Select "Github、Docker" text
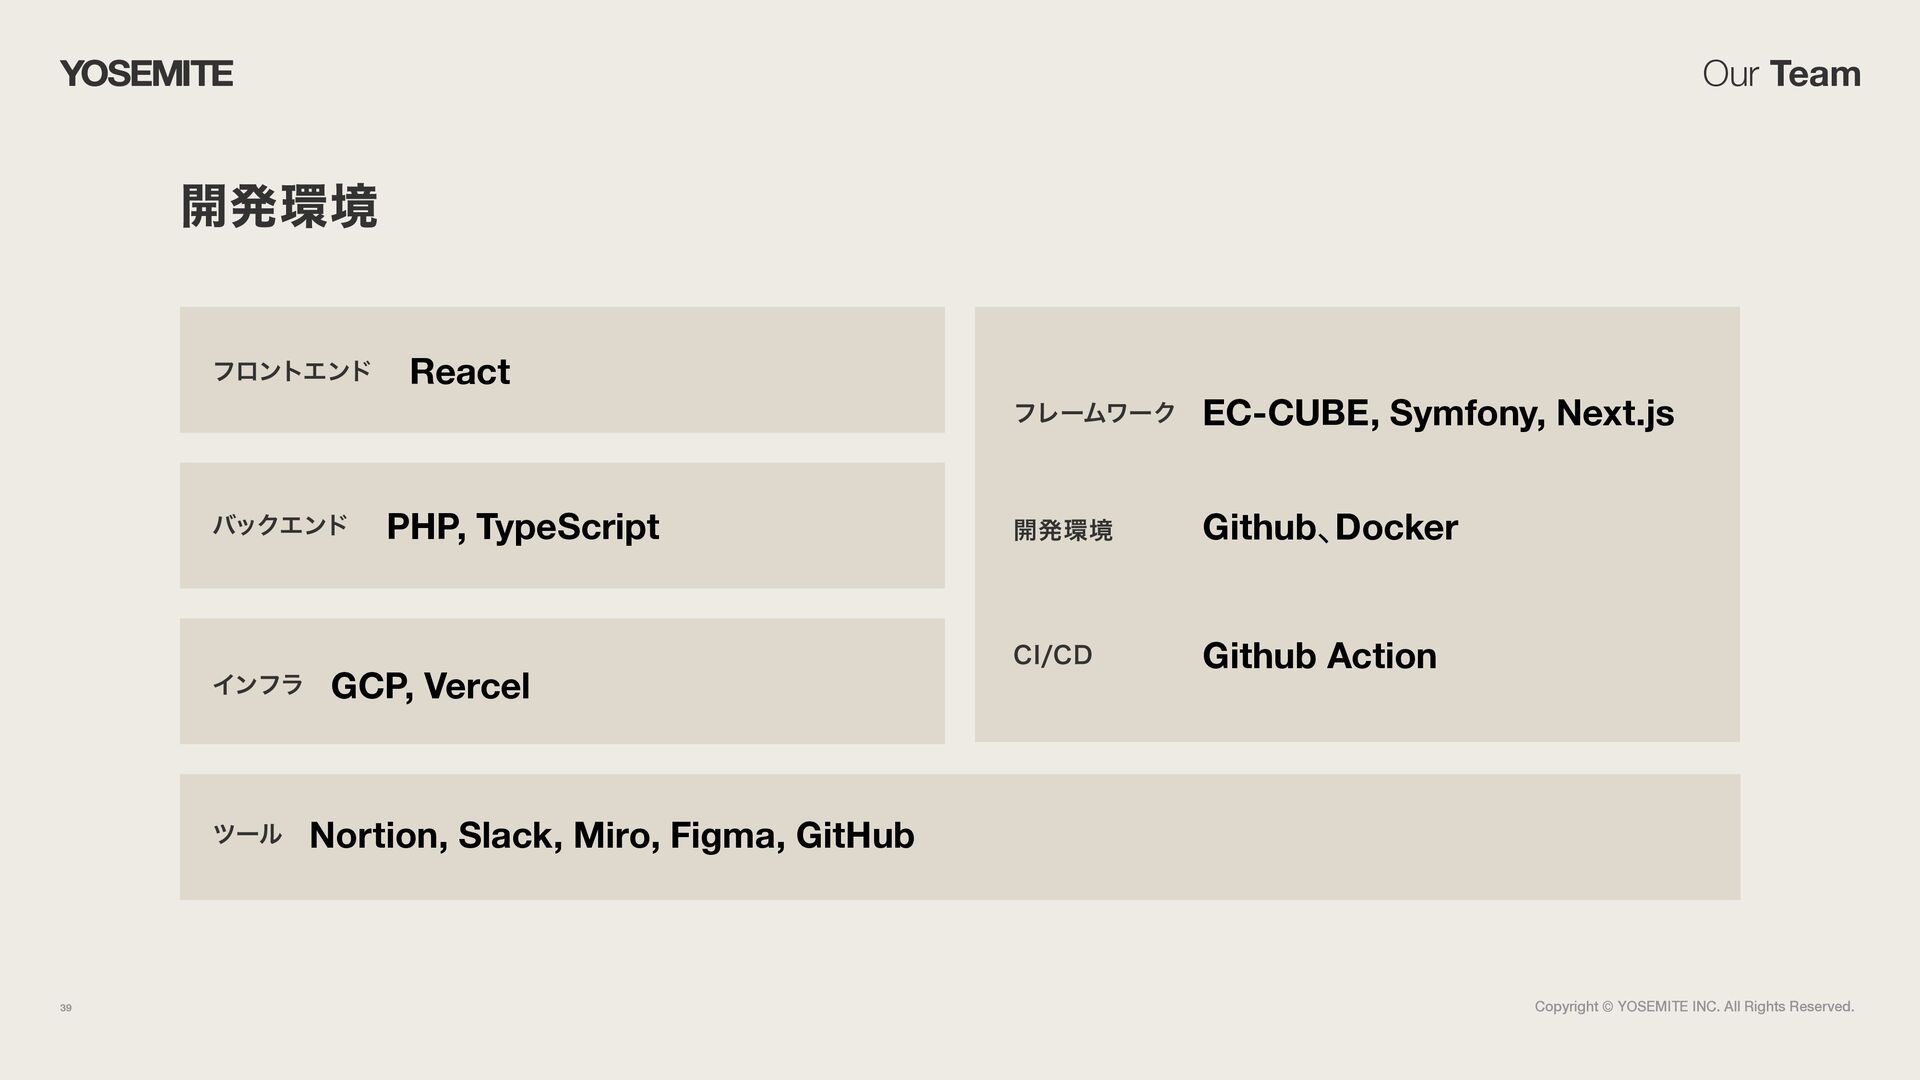Viewport: 1920px width, 1080px height. tap(1330, 527)
